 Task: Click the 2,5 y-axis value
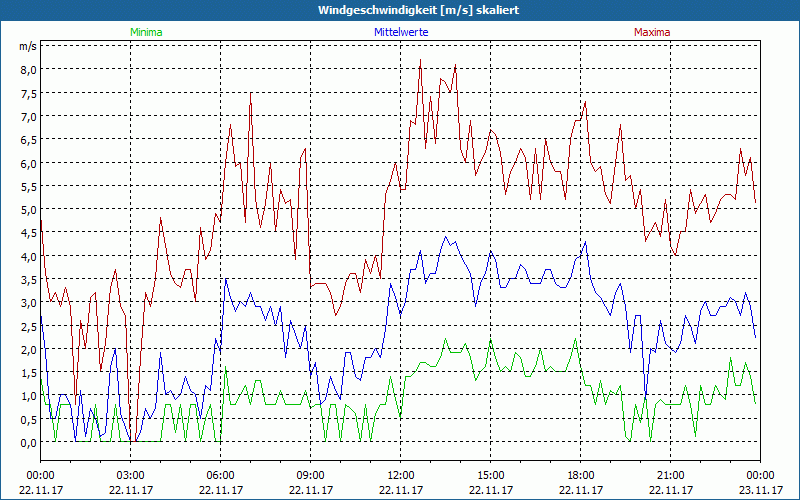point(29,327)
